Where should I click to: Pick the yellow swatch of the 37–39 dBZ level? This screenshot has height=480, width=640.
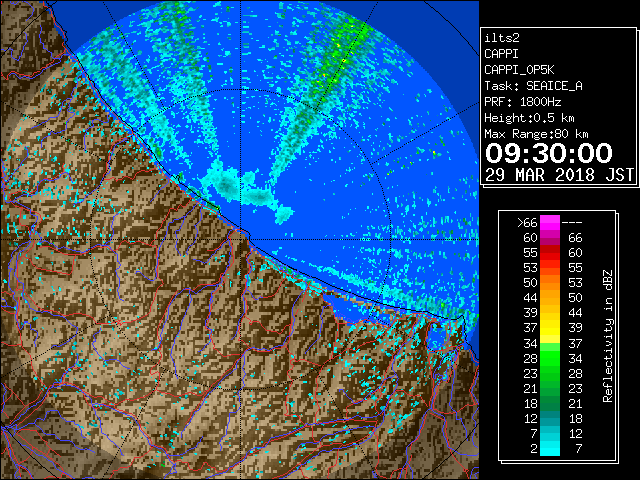click(550, 328)
